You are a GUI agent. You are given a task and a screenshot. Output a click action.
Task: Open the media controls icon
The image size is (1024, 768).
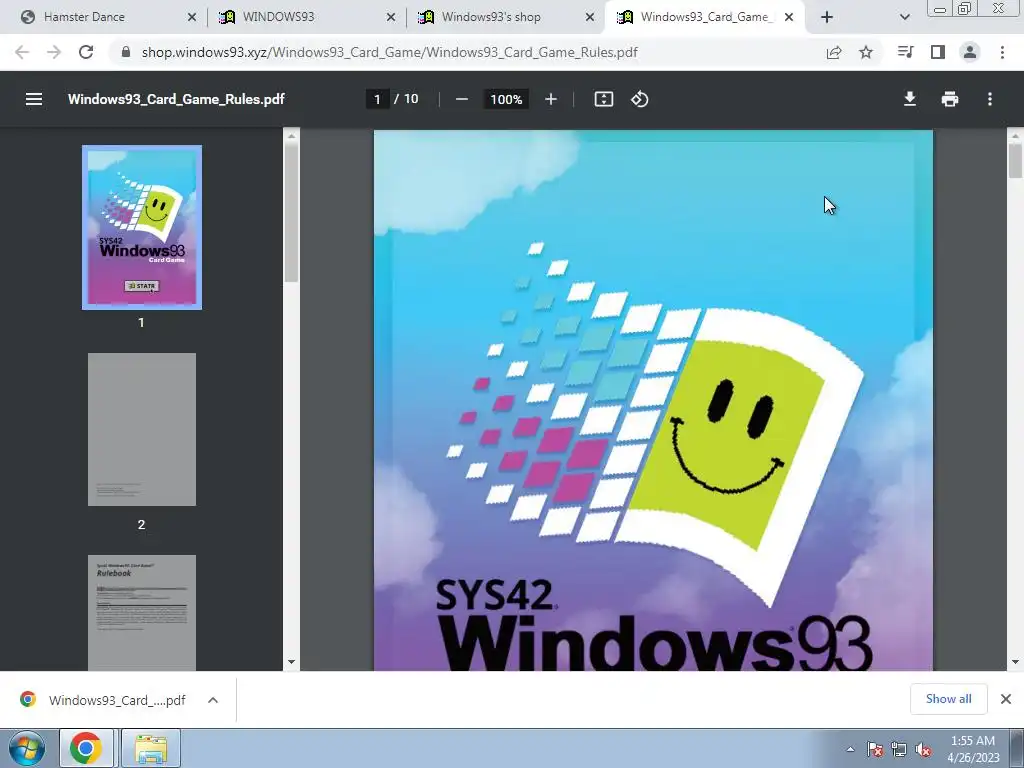pyautogui.click(x=906, y=52)
